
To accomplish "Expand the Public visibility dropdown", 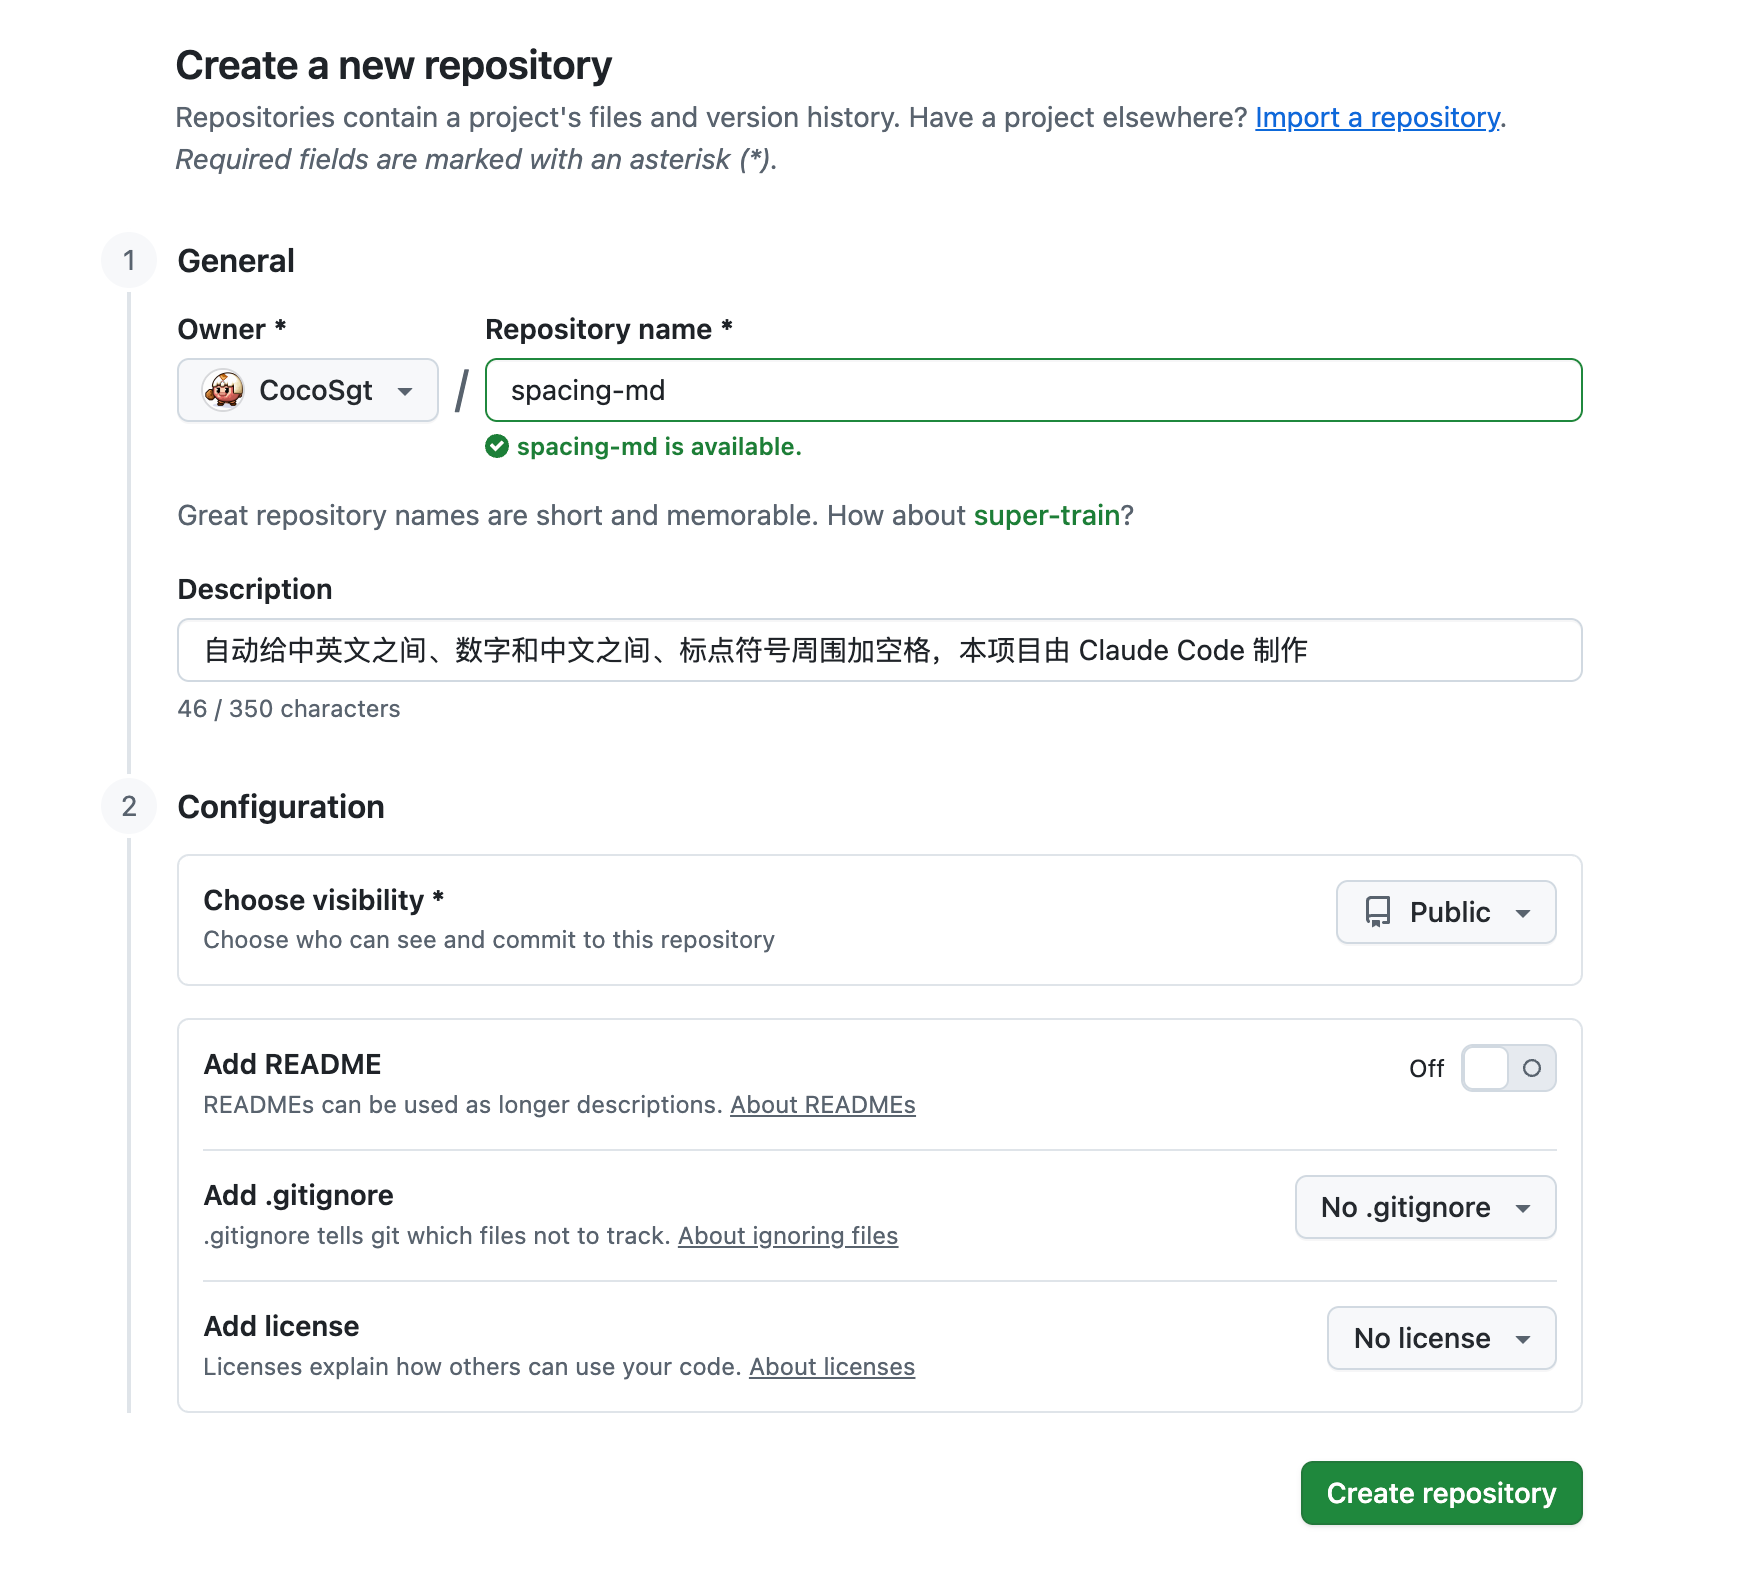I will coord(1446,912).
